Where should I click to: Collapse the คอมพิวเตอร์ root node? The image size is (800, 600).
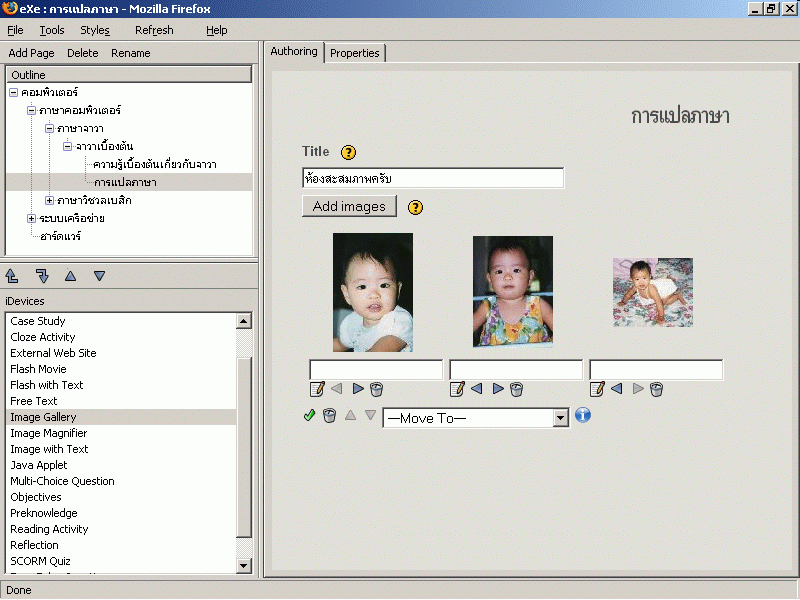[x=14, y=92]
